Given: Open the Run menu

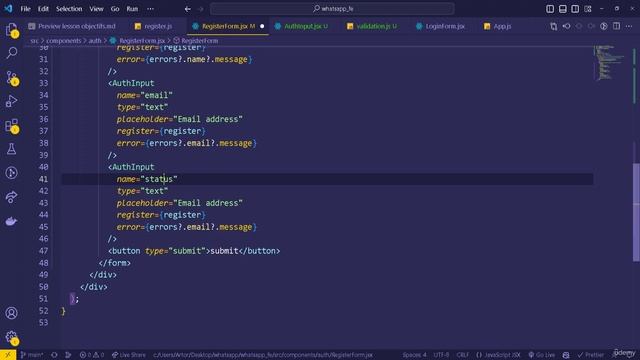Looking at the screenshot, I should 132,9.
